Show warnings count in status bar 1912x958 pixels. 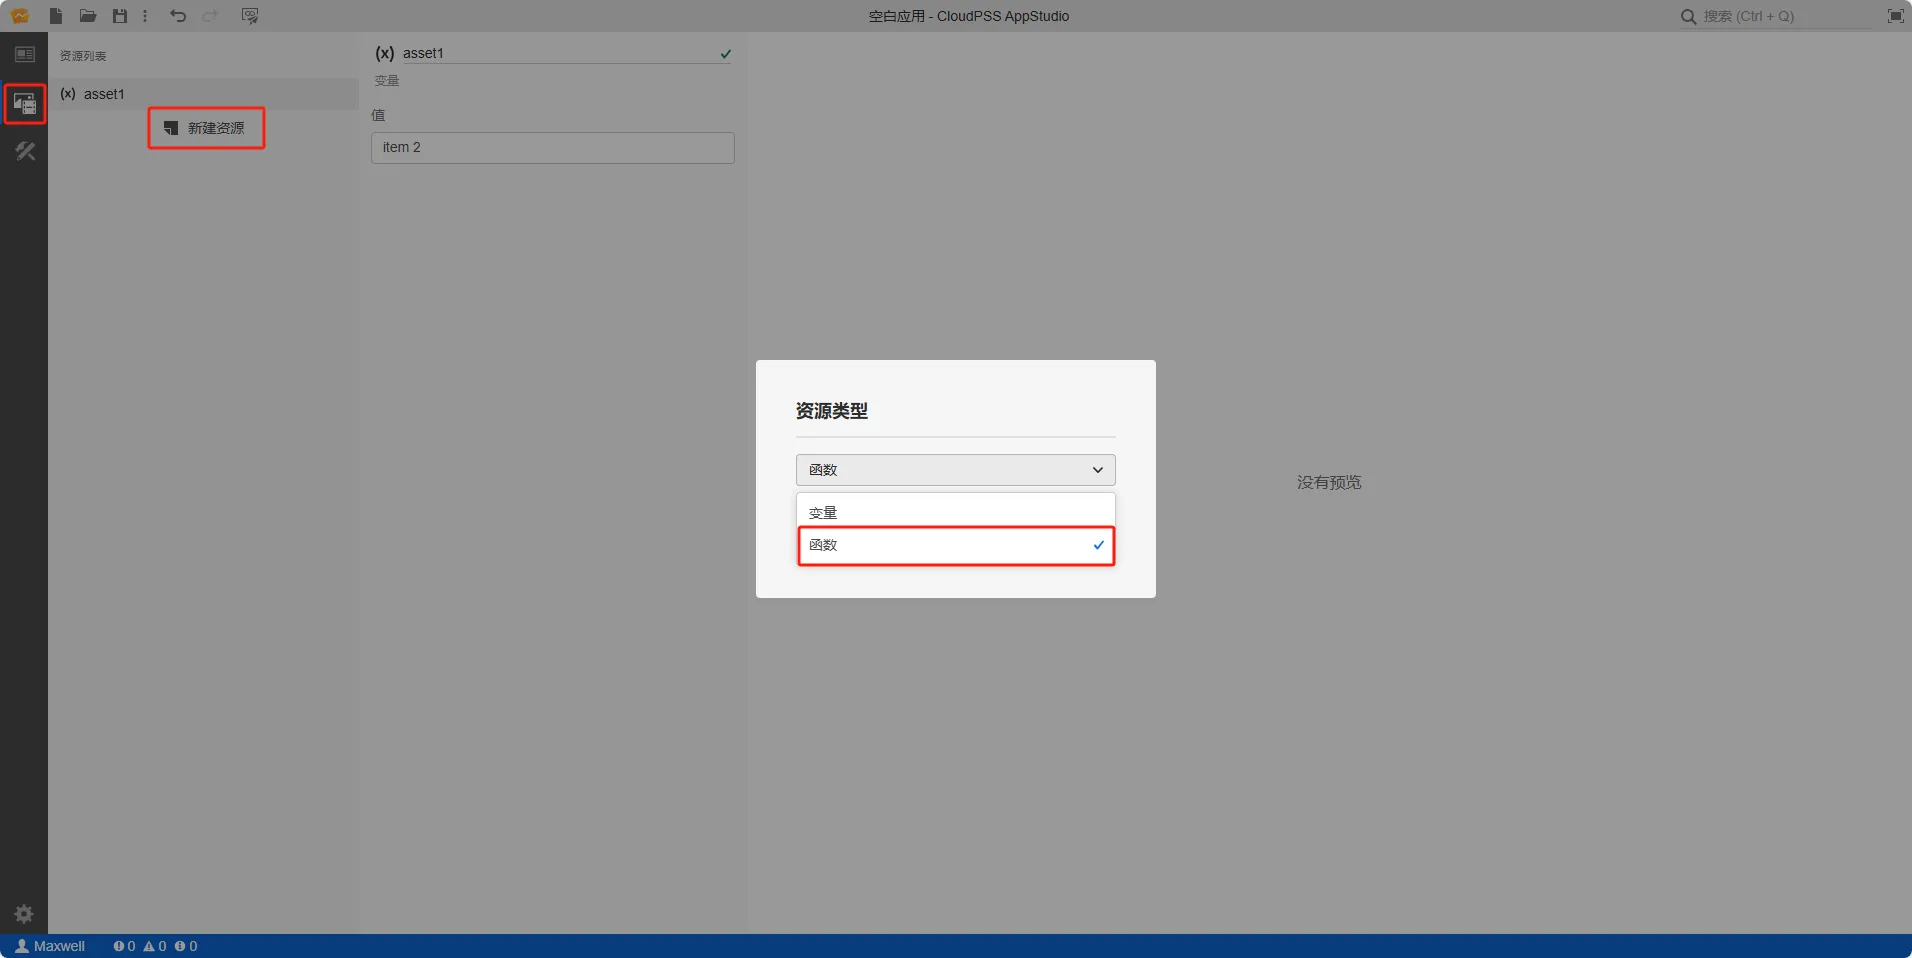tap(155, 946)
